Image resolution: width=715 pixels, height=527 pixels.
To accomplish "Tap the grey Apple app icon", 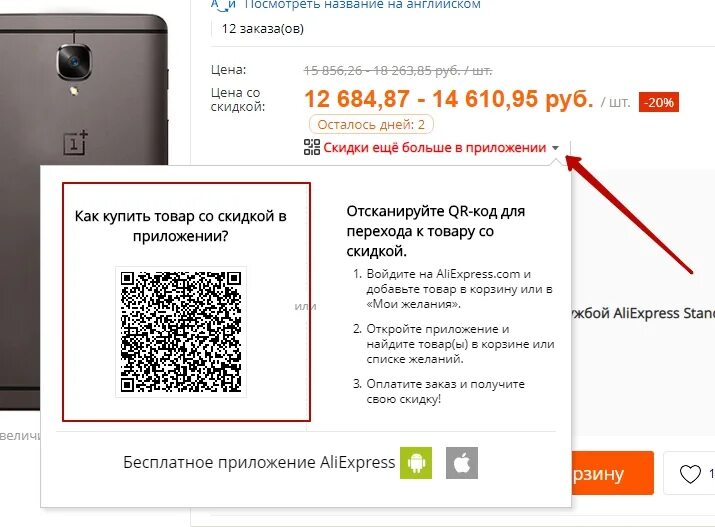I will point(462,463).
